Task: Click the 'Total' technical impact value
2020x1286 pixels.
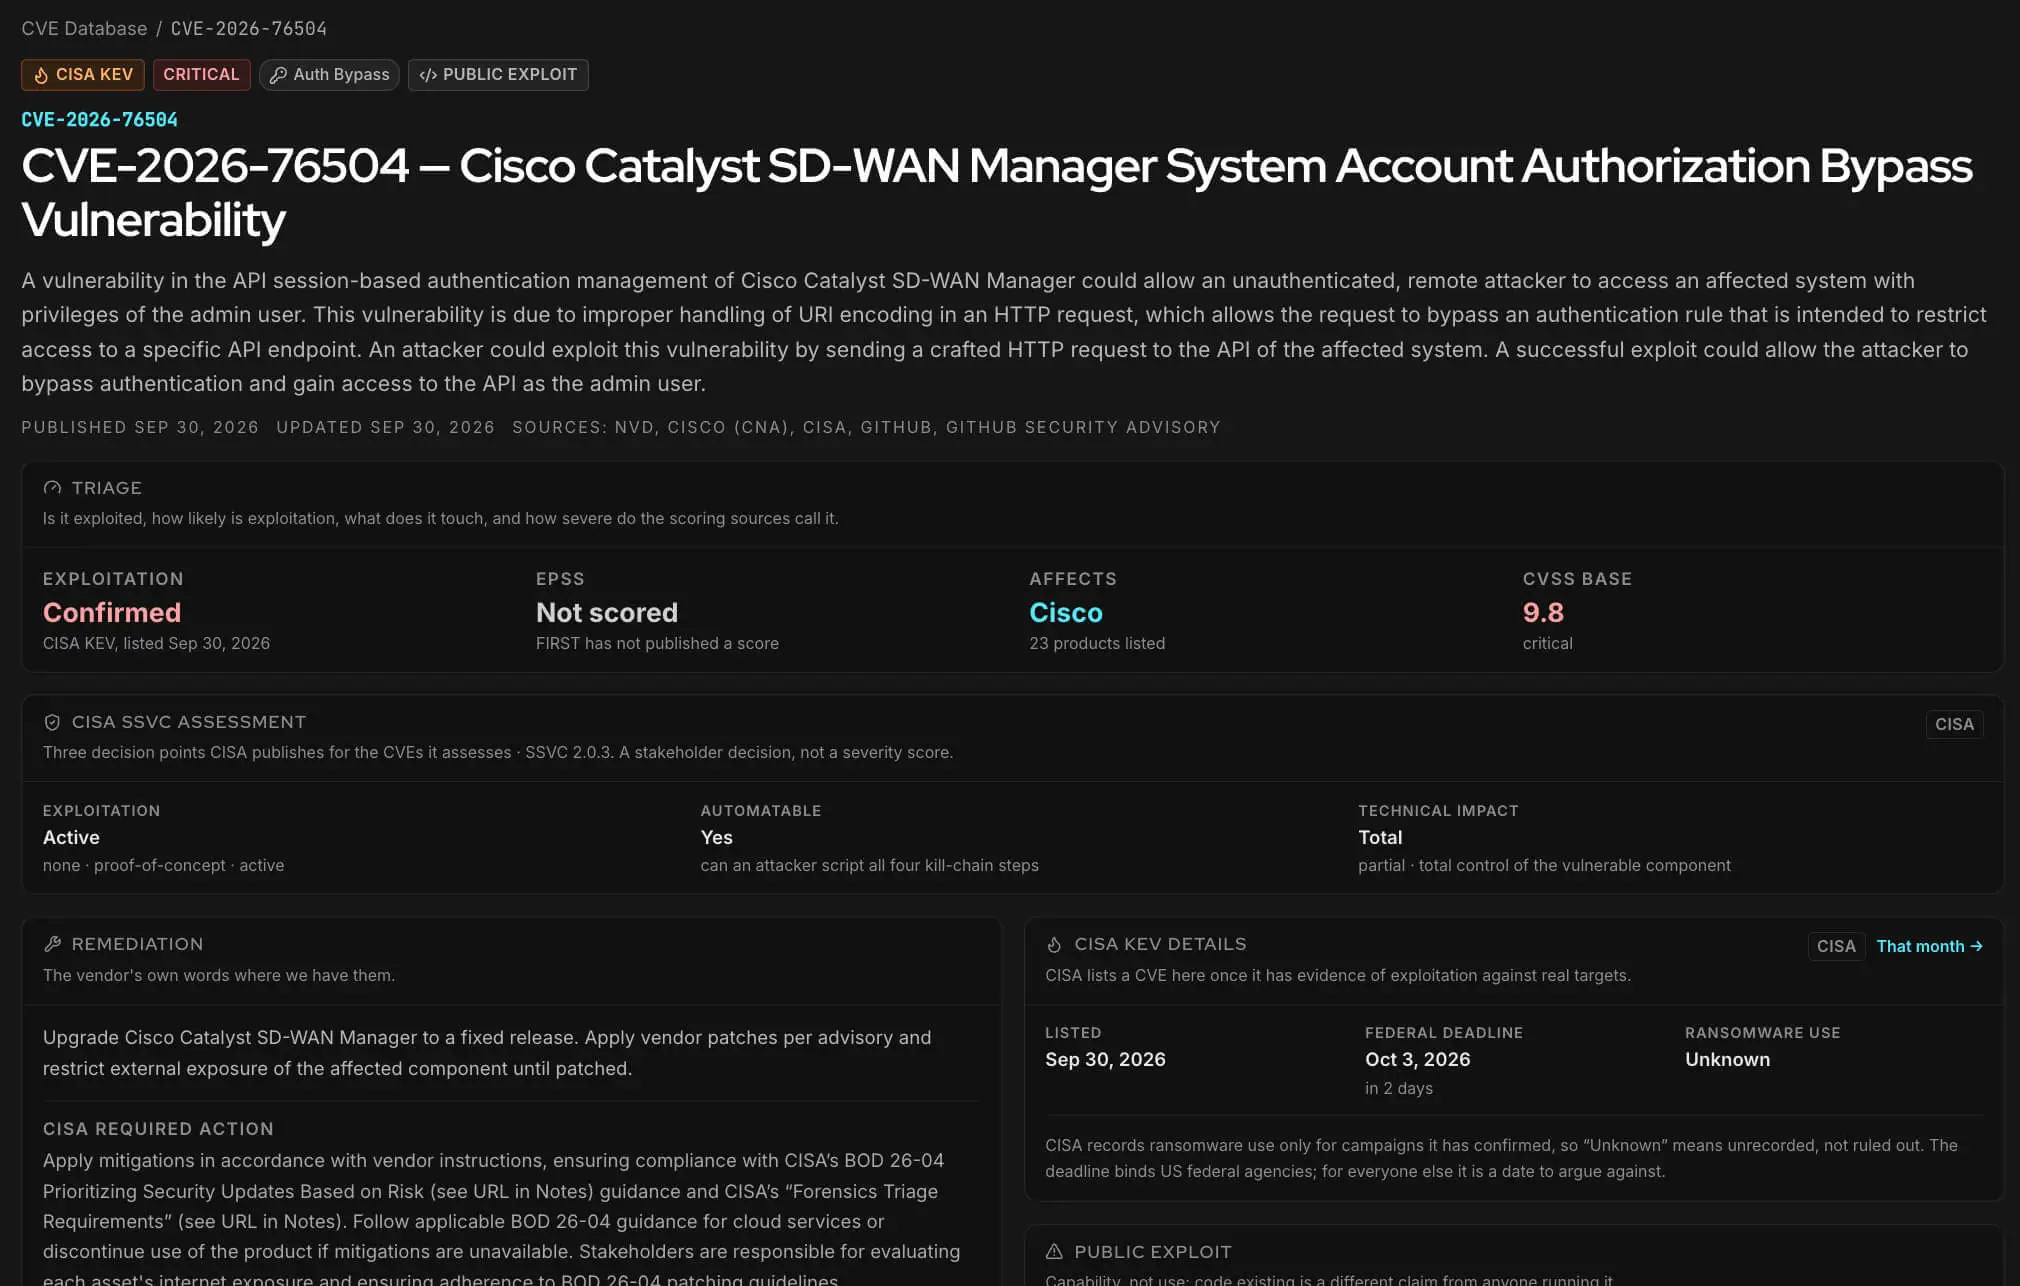Action: point(1380,837)
